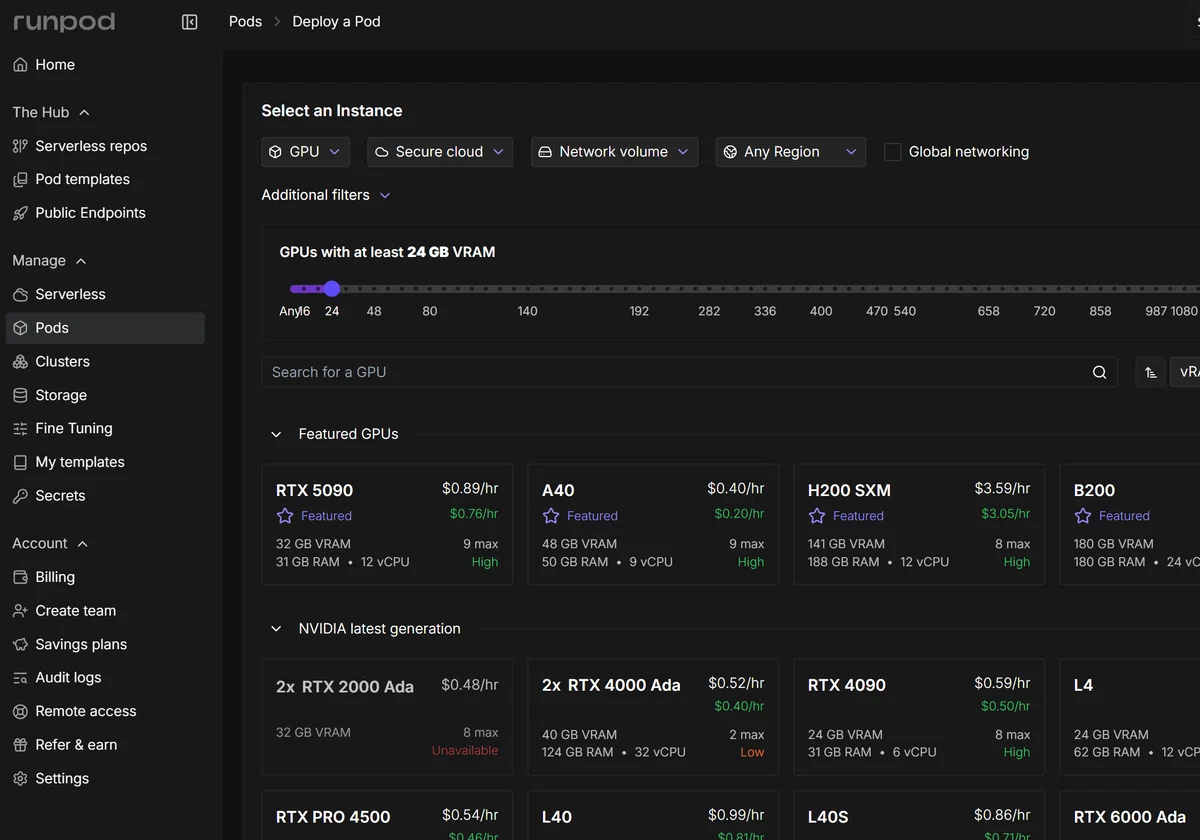
Task: Click the Pods breadcrumb link
Action: (x=245, y=21)
